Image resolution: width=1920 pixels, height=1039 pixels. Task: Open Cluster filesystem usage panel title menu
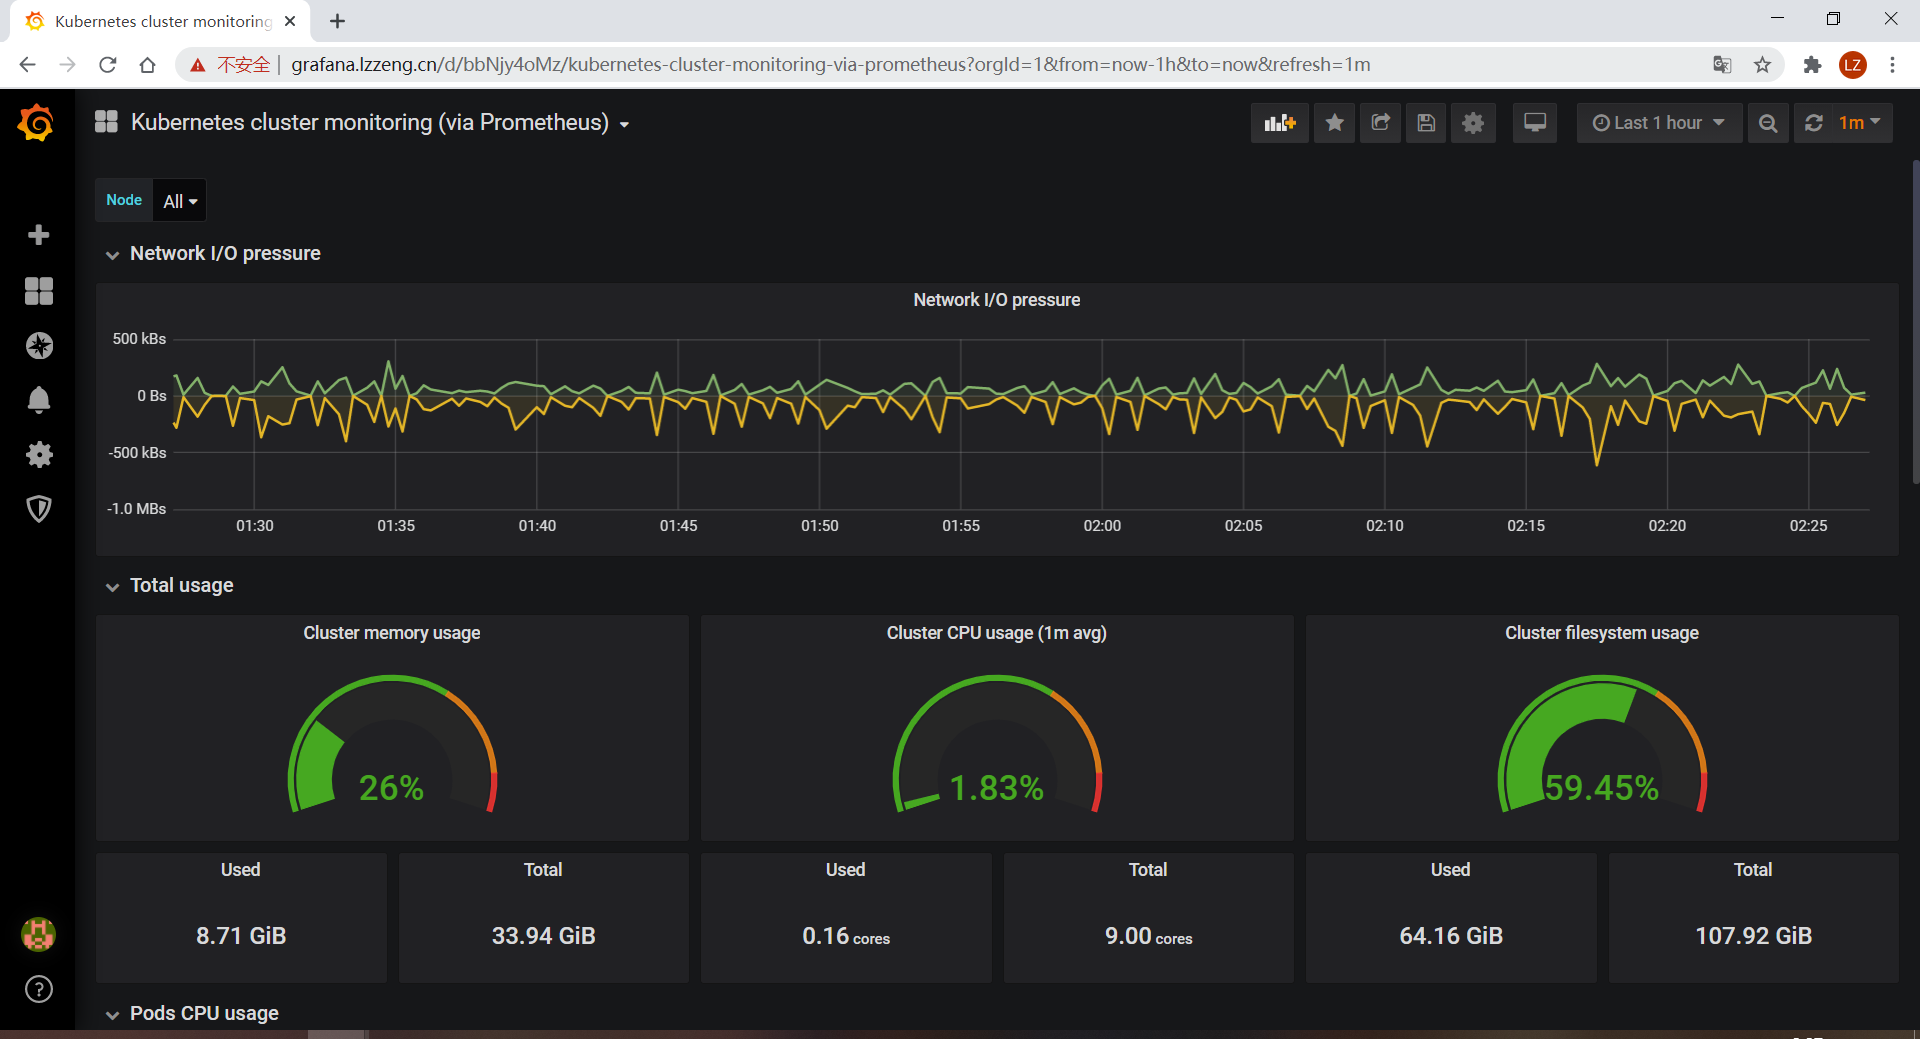click(1601, 633)
